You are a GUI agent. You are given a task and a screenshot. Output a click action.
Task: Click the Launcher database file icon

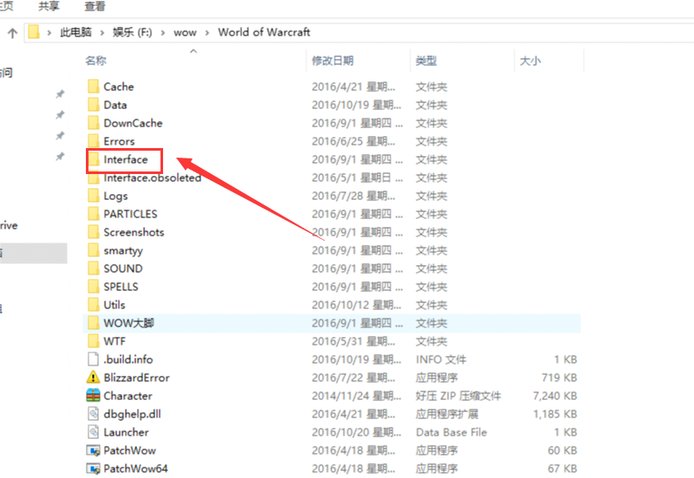point(93,432)
